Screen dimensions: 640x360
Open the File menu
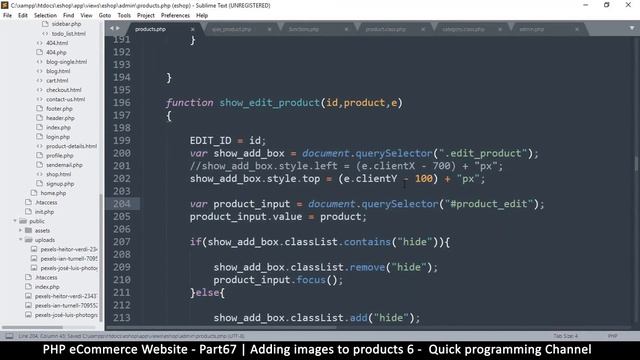[7, 16]
